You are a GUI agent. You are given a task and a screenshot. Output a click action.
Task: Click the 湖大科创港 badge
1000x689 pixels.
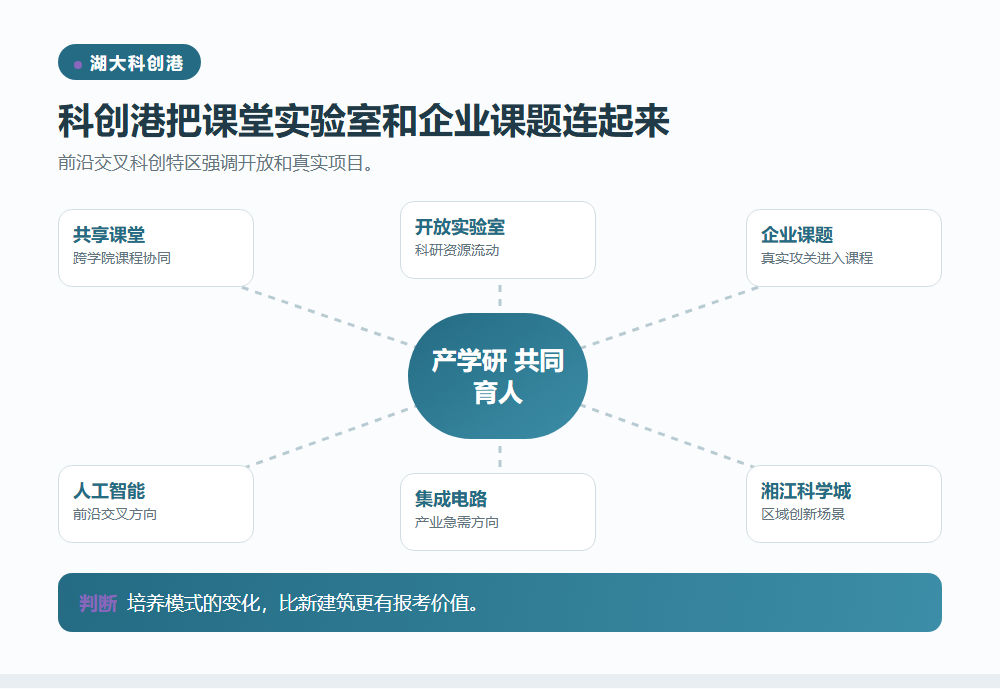(x=129, y=63)
